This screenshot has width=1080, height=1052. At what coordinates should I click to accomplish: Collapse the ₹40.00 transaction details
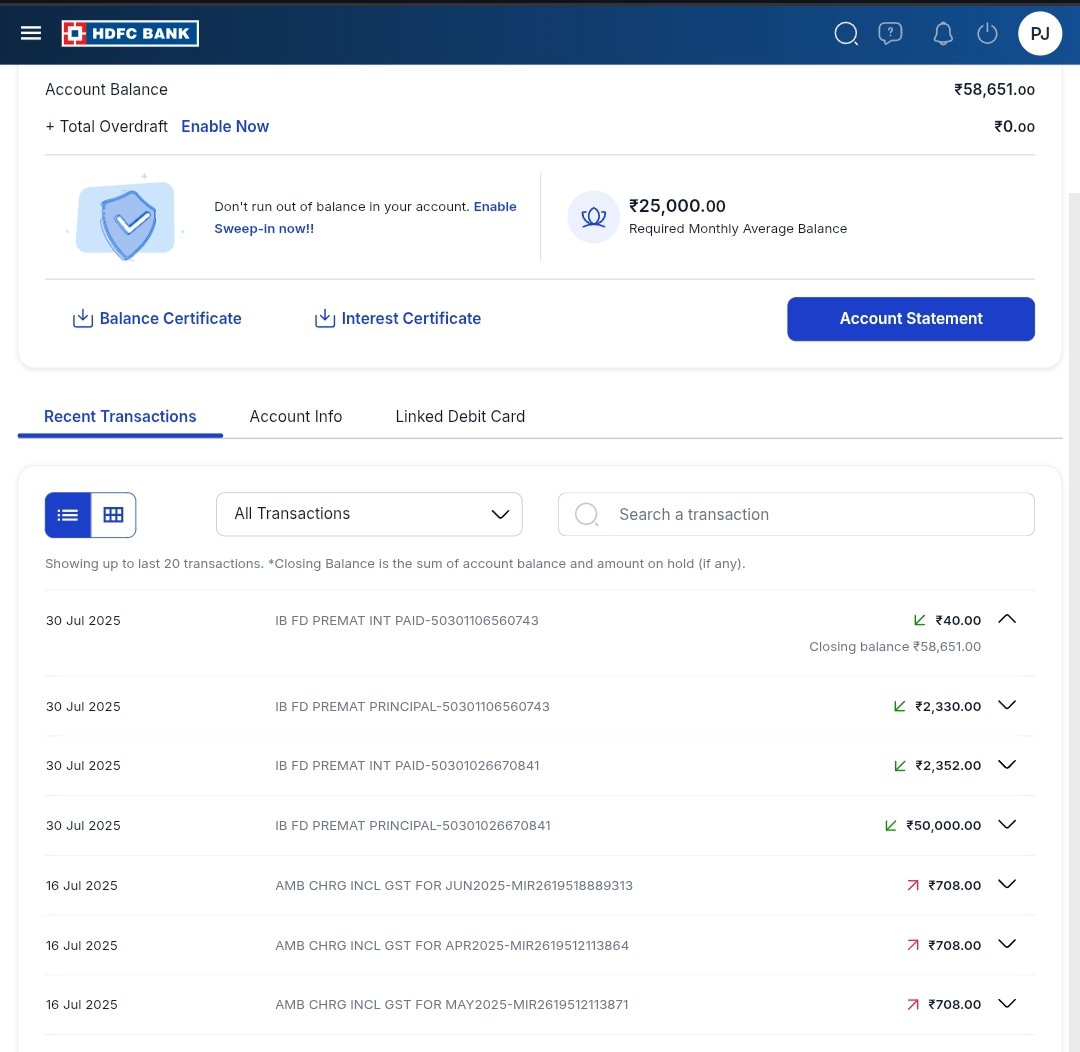pyautogui.click(x=1007, y=619)
